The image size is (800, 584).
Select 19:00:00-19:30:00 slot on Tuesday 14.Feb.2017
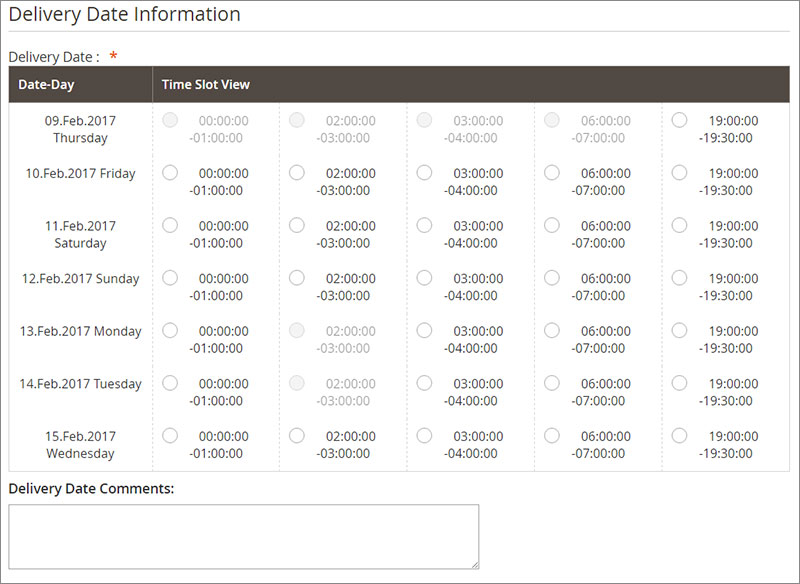click(679, 383)
